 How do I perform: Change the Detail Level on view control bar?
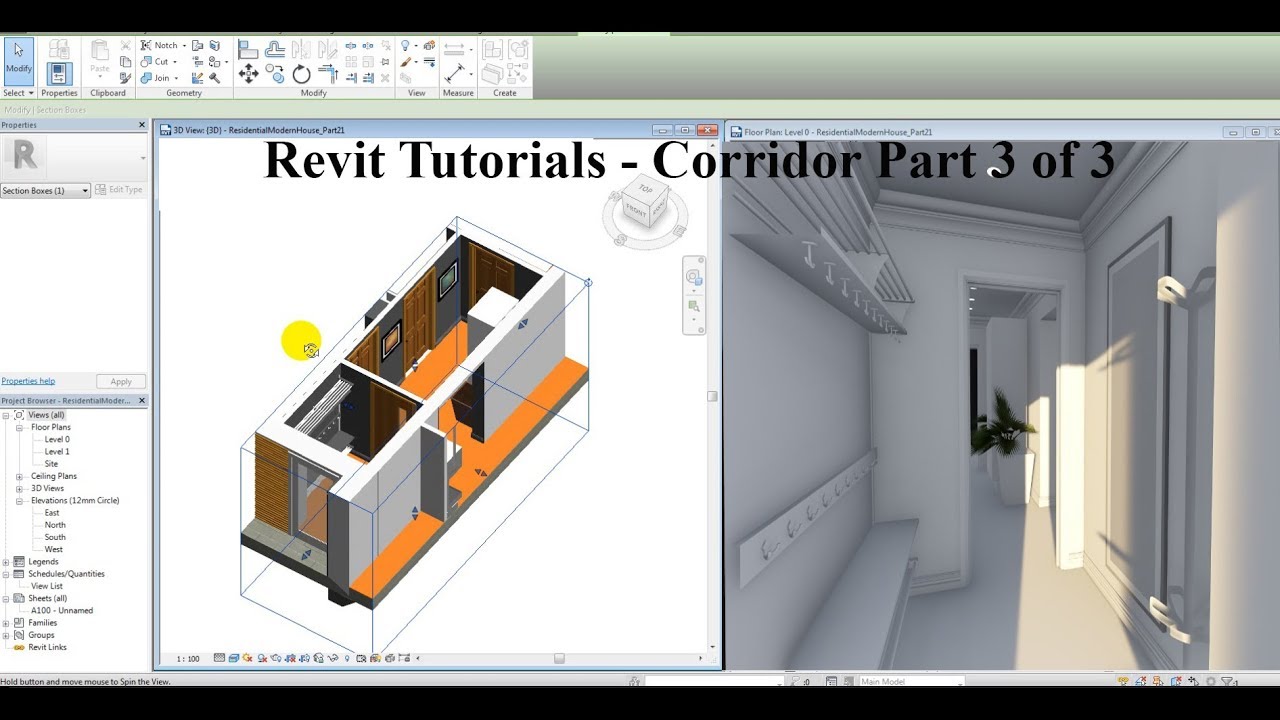click(x=220, y=658)
